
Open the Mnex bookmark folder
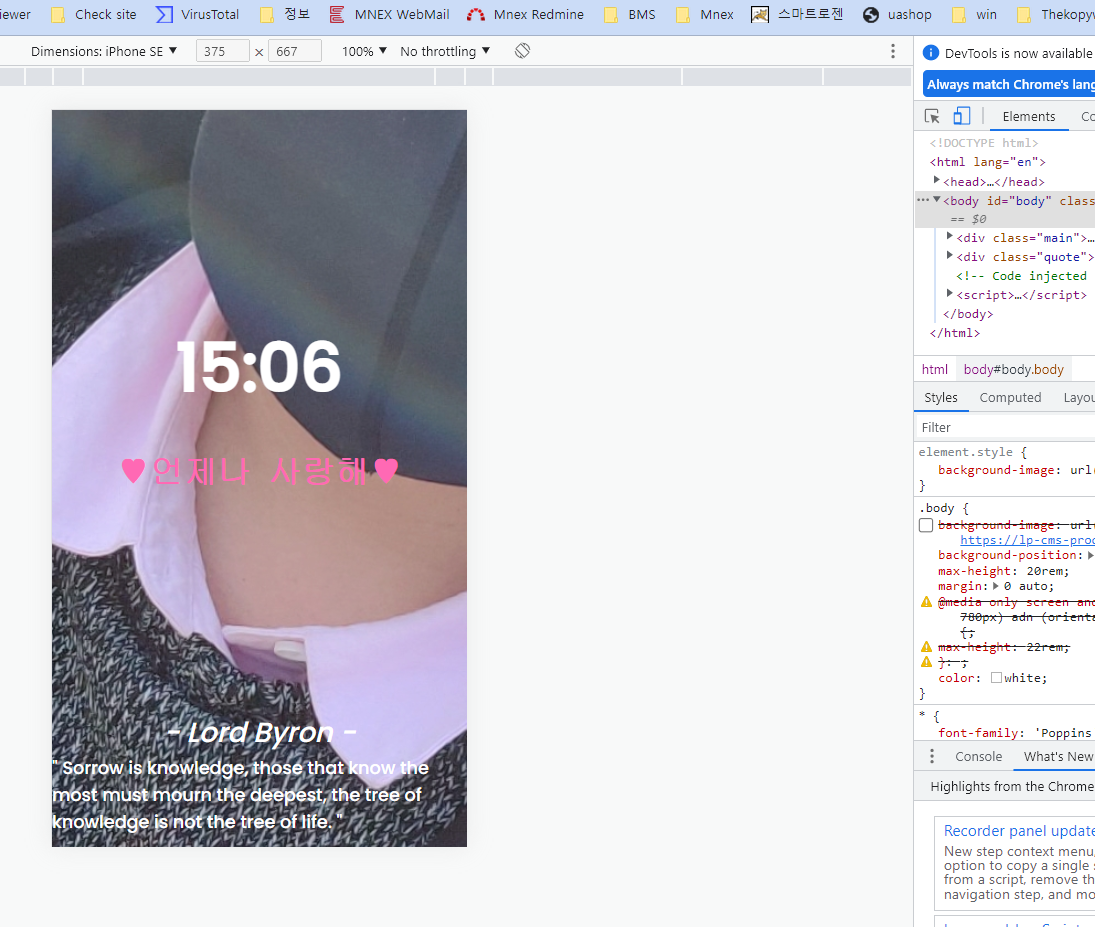tap(705, 15)
